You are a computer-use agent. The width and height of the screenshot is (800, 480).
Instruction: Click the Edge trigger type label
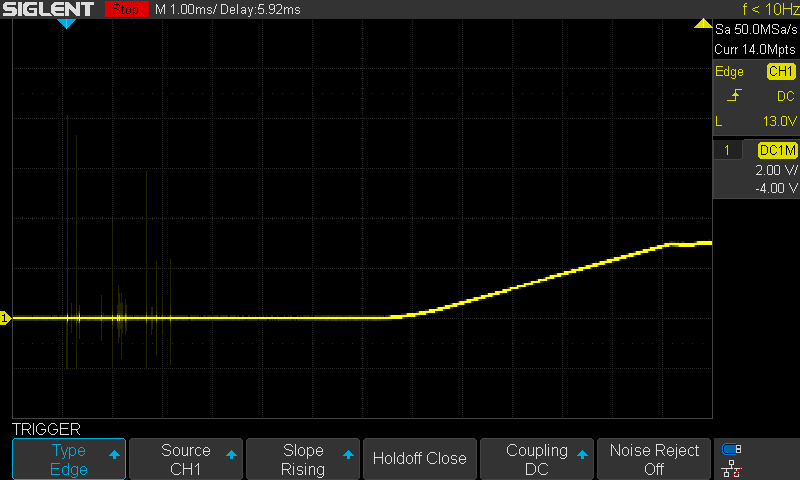729,71
